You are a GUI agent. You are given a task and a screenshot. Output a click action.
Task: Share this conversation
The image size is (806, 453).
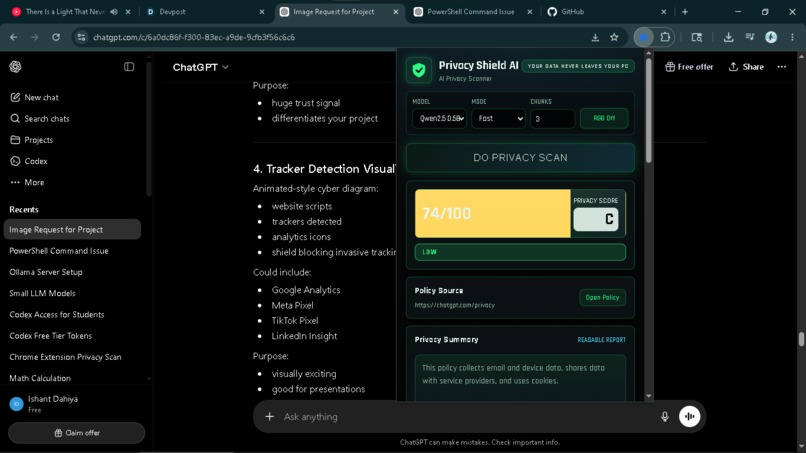pyautogui.click(x=746, y=67)
